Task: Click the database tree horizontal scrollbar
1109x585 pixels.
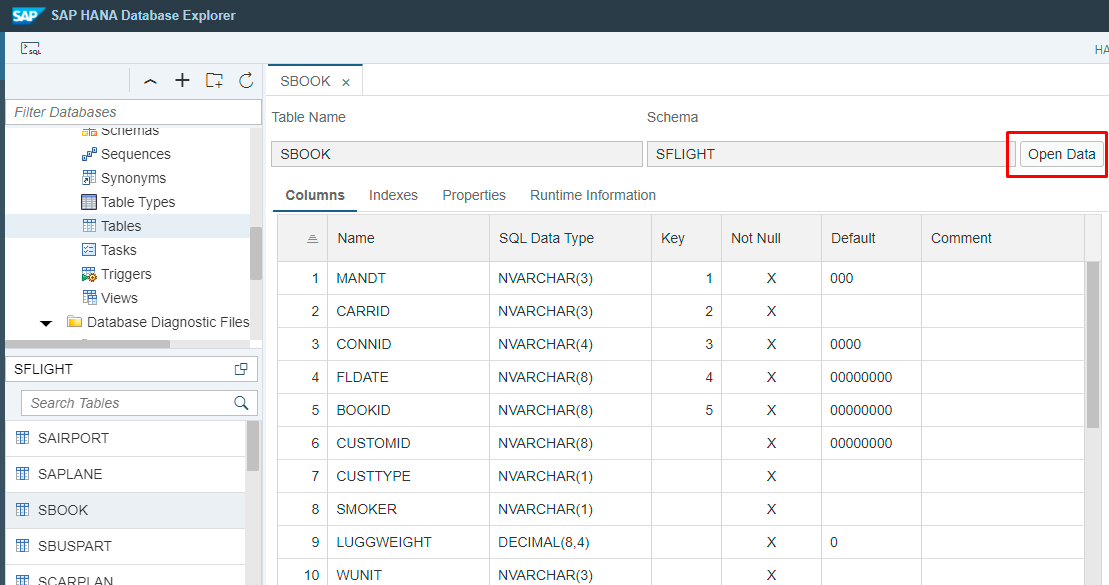Action: point(88,344)
